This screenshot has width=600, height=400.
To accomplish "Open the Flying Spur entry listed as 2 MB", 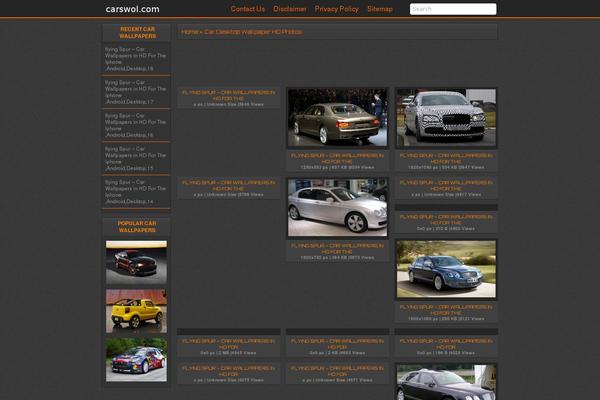I will point(229,344).
